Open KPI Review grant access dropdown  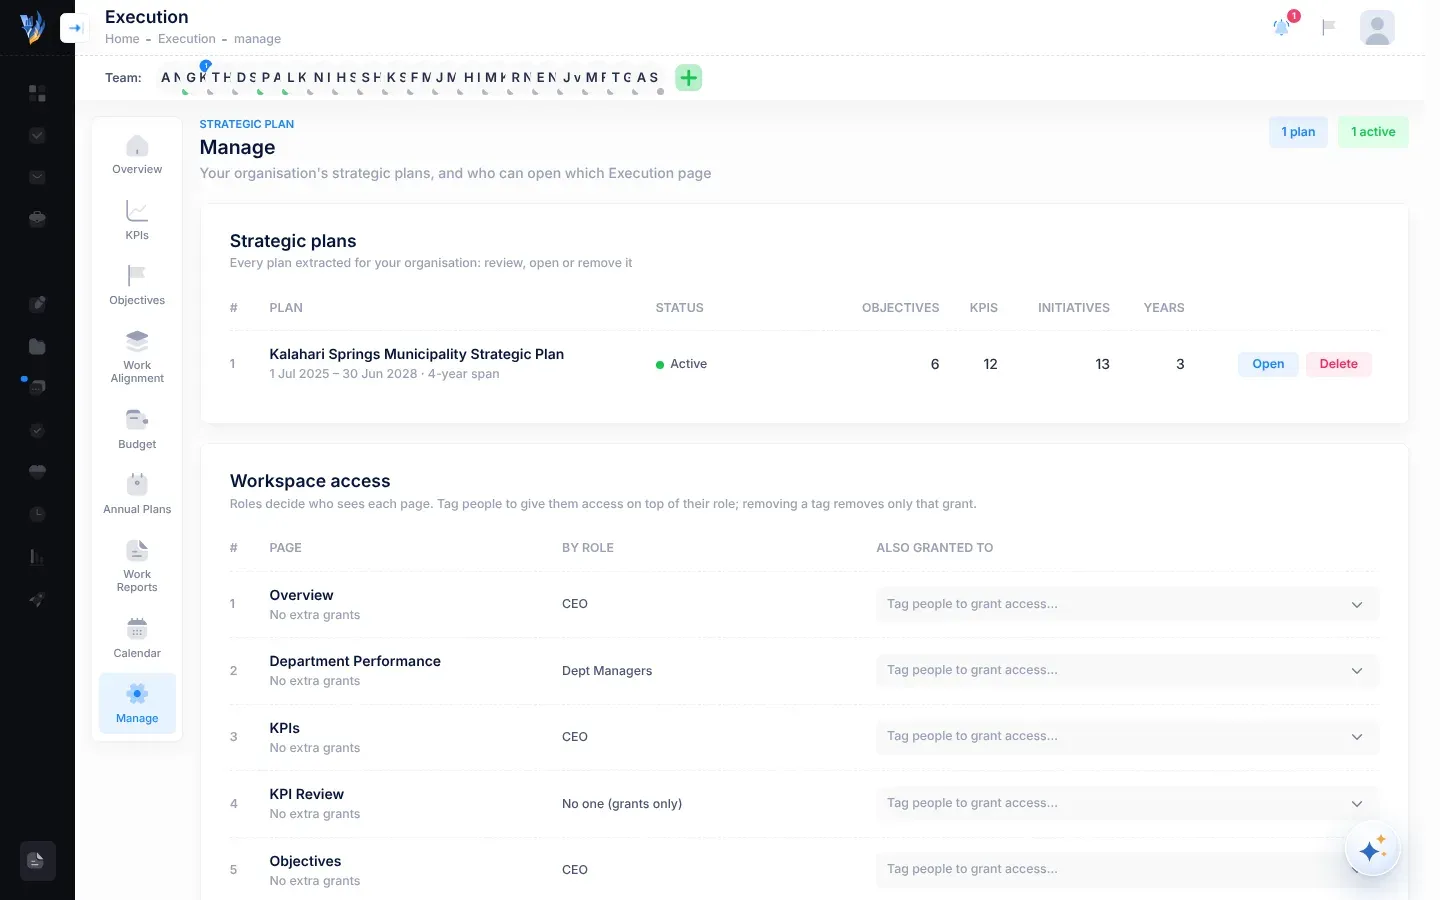point(1127,803)
